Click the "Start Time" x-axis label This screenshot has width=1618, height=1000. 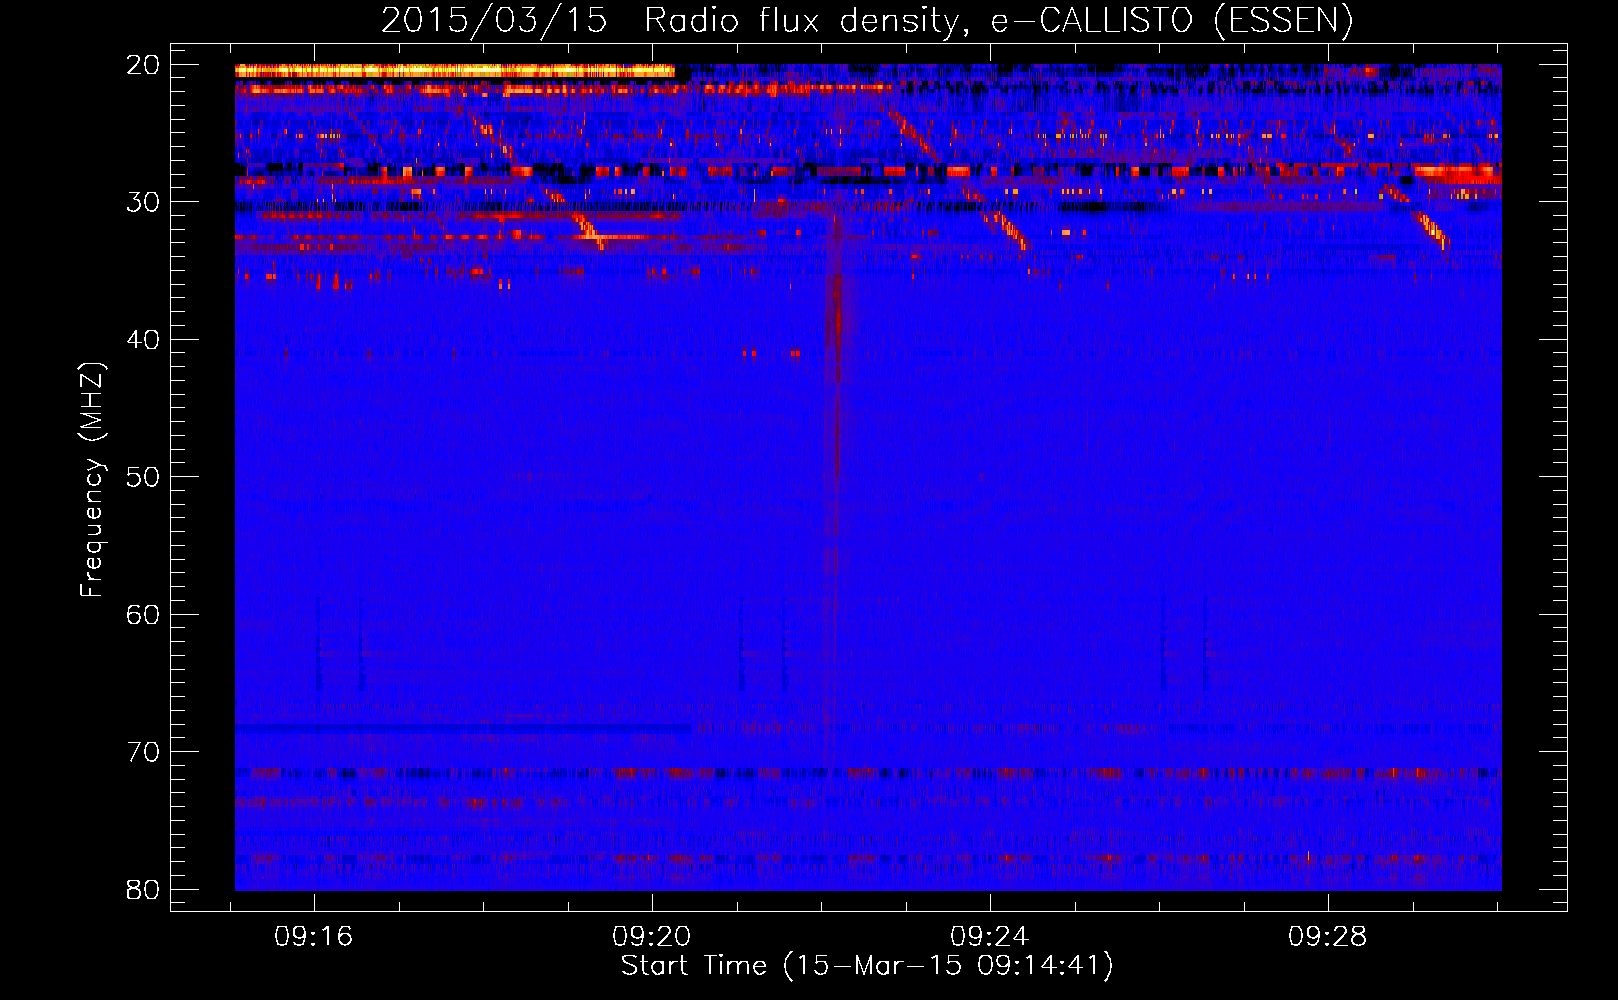pyautogui.click(x=867, y=966)
